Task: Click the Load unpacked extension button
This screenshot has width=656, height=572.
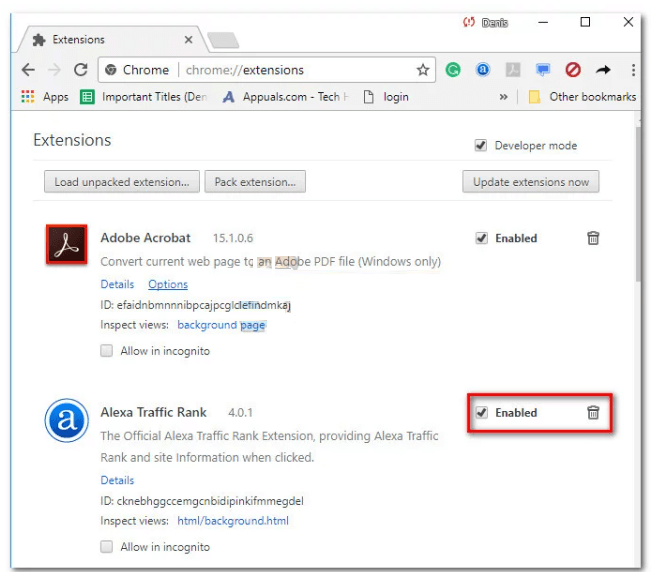Action: (x=121, y=182)
